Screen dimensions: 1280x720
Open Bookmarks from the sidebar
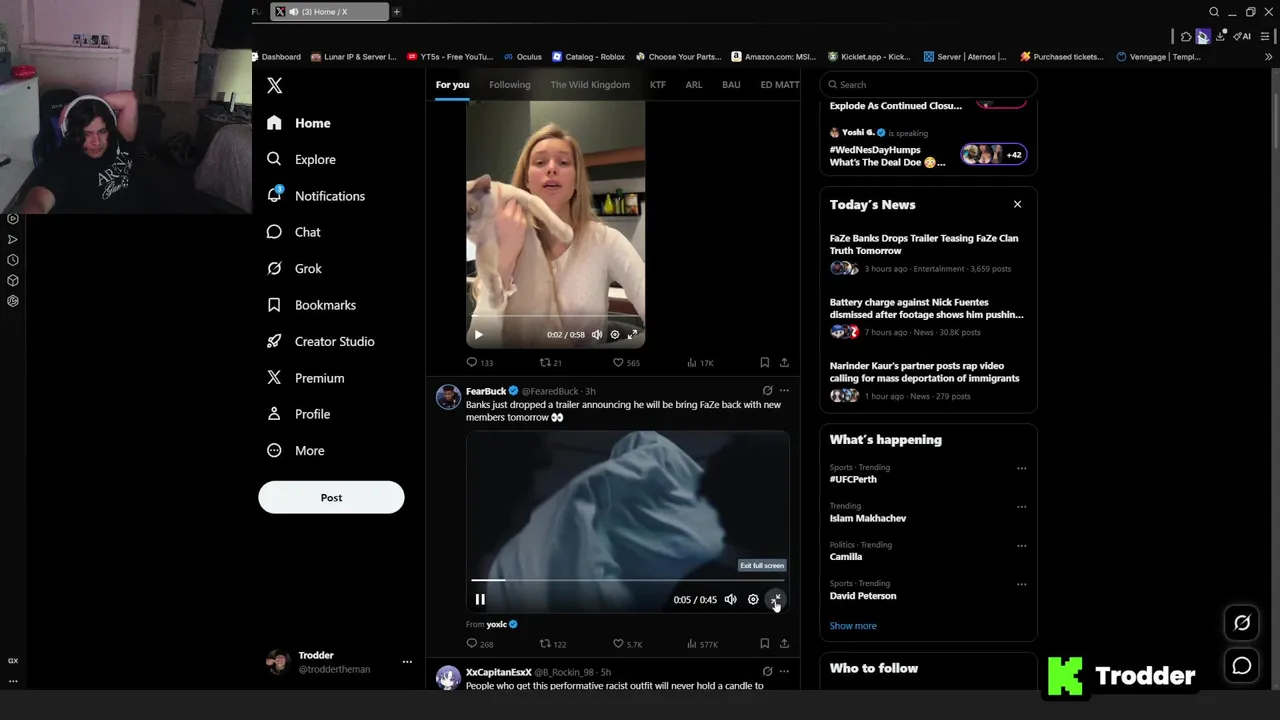(x=311, y=305)
